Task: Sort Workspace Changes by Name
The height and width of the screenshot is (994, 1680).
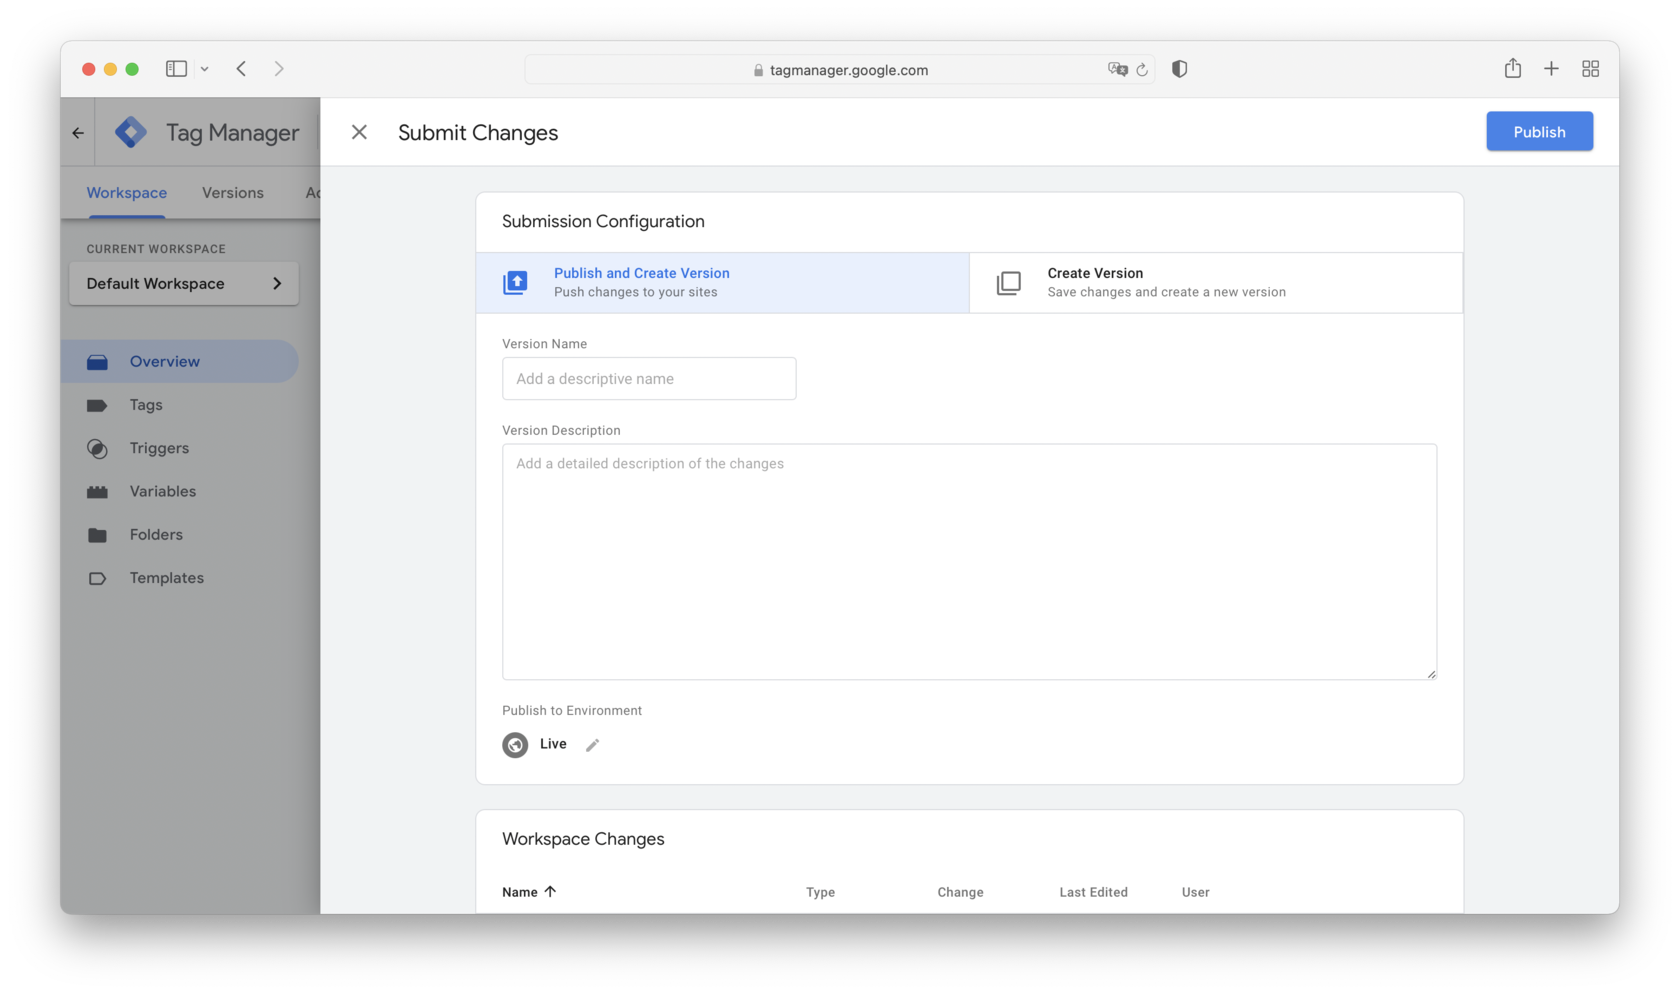Action: pyautogui.click(x=529, y=891)
